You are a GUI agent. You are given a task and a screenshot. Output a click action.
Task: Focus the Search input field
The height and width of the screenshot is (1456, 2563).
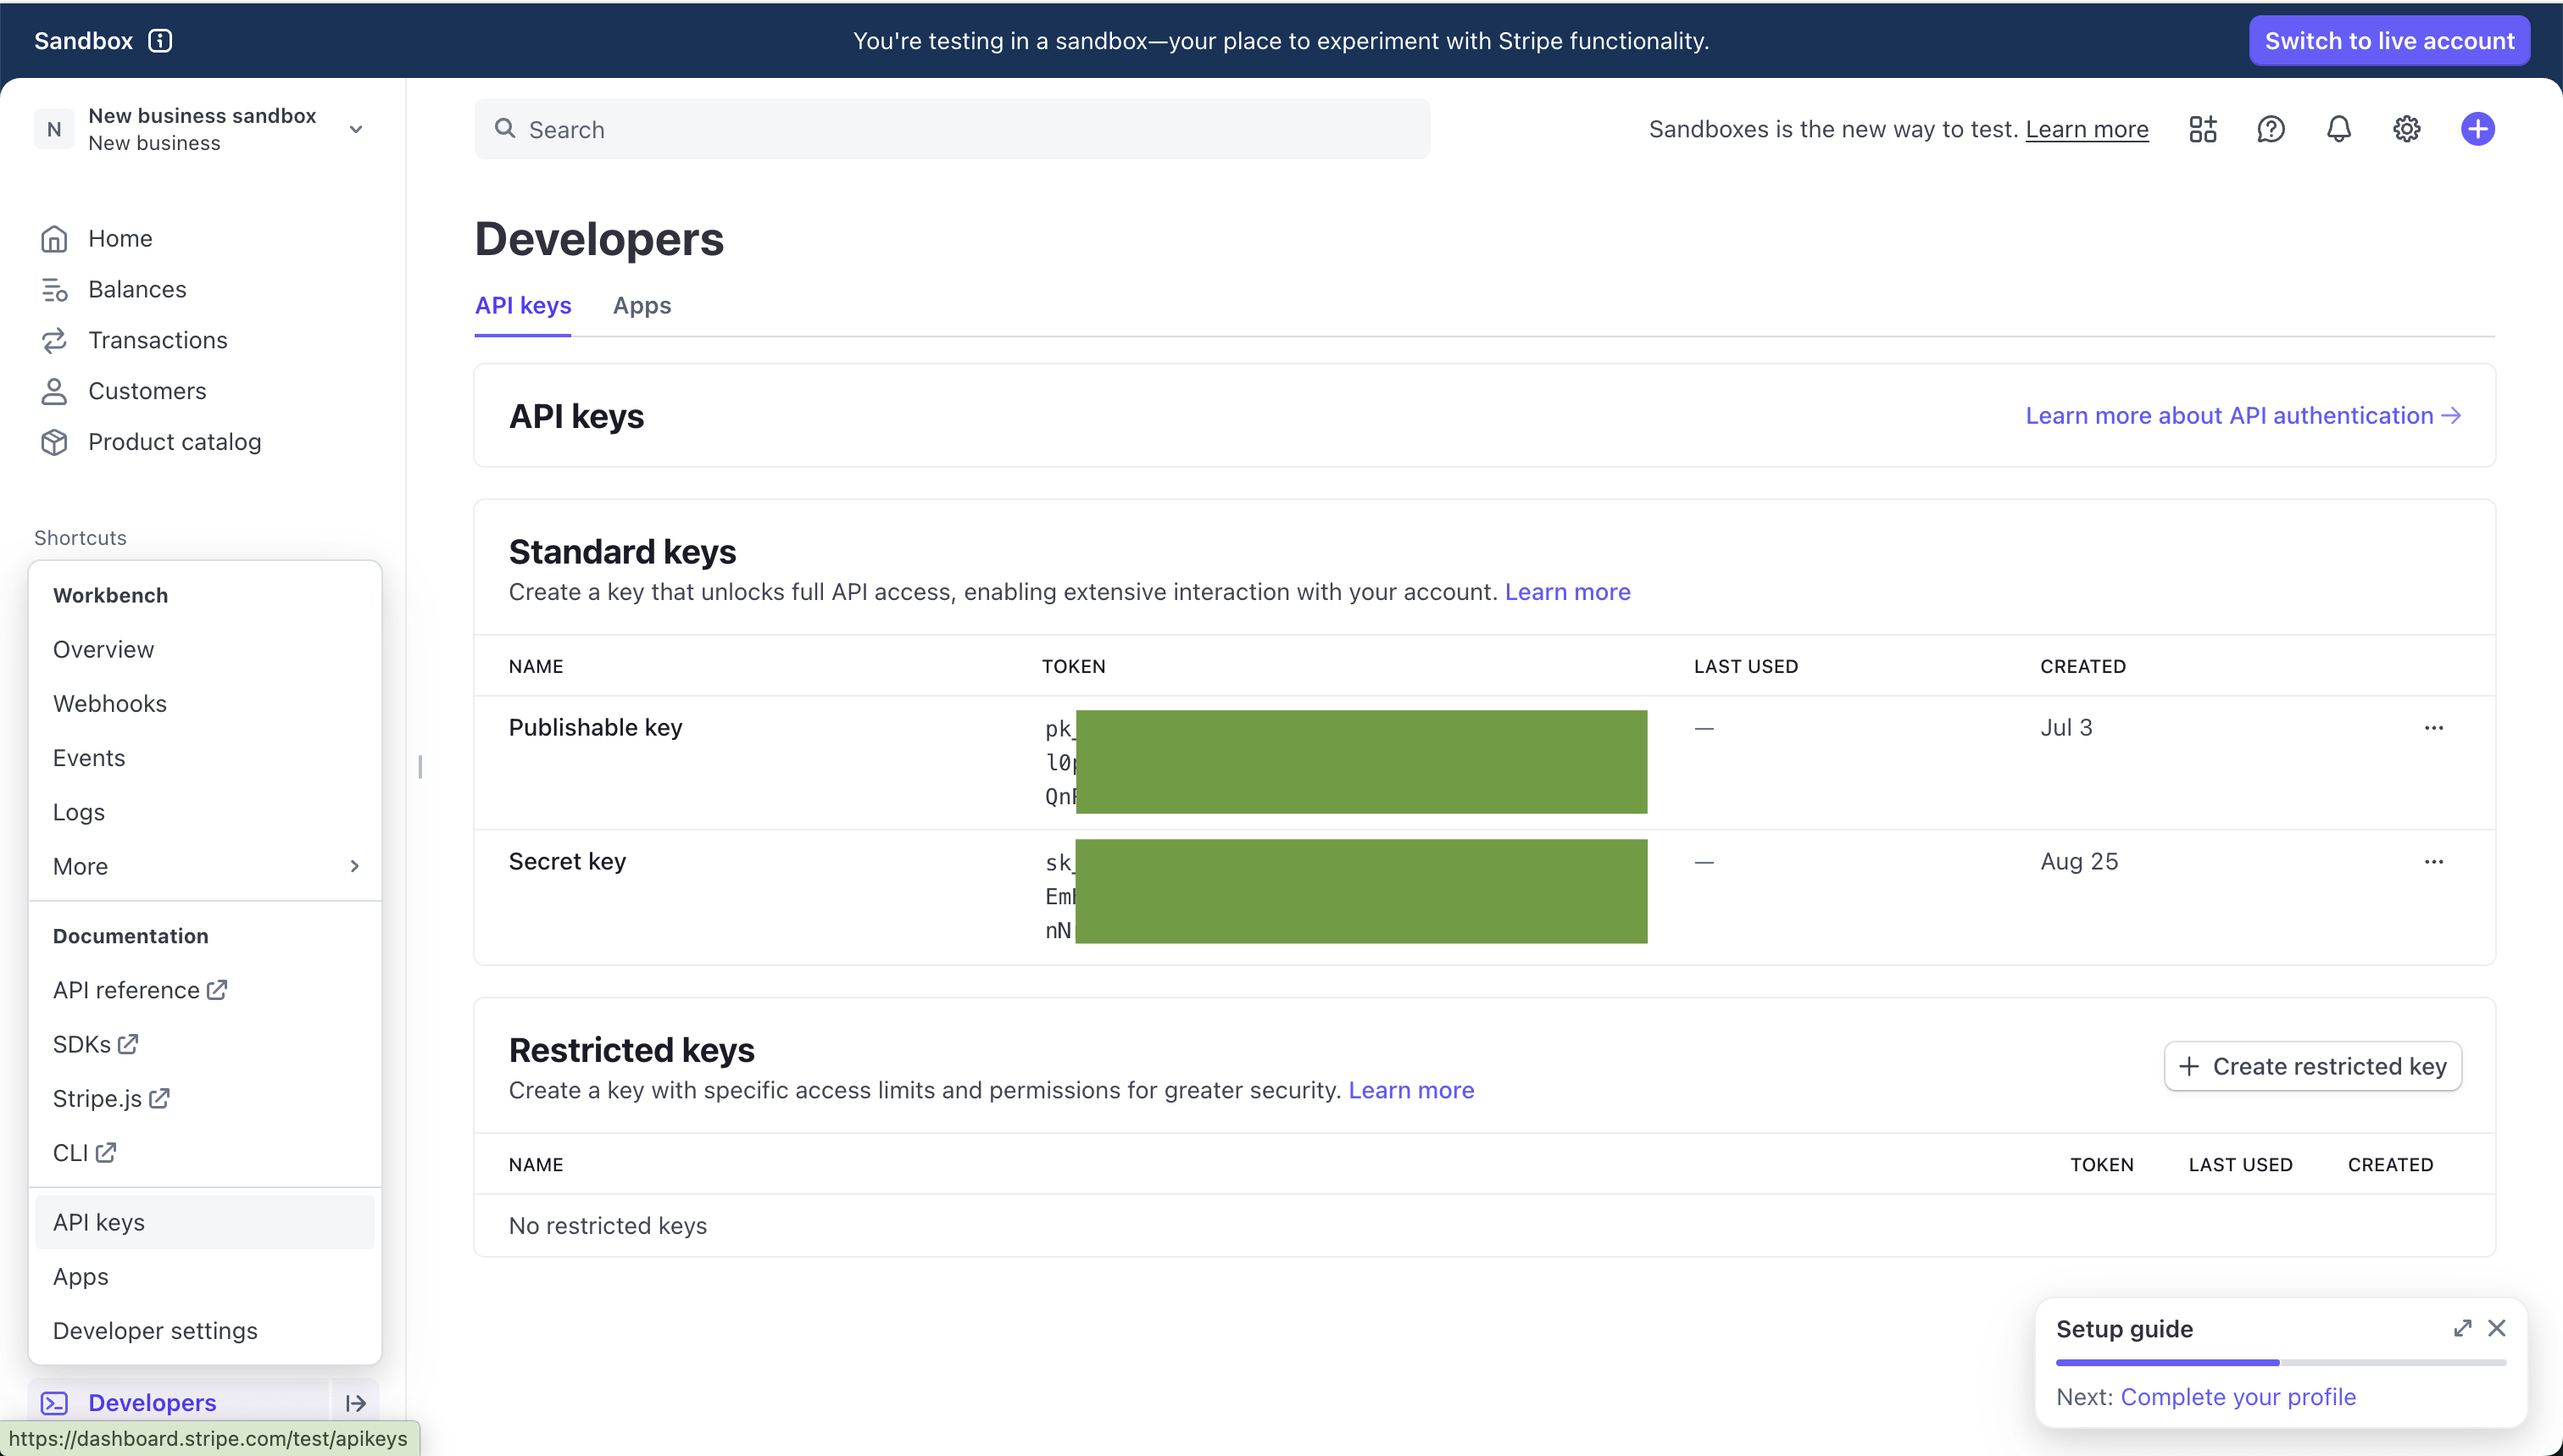(x=952, y=129)
